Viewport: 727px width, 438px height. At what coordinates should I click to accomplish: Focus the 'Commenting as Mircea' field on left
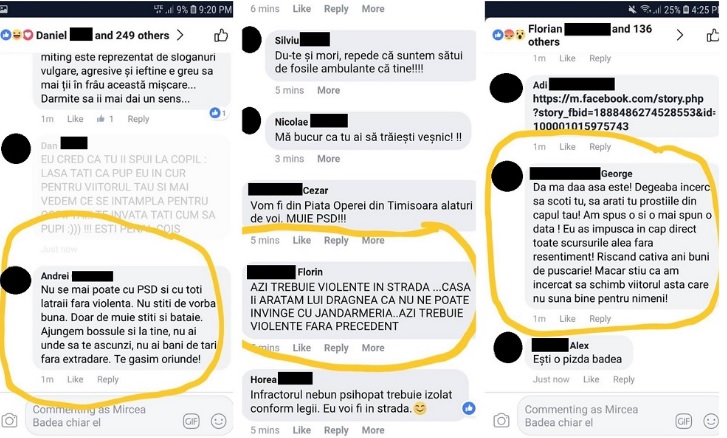[x=106, y=416]
